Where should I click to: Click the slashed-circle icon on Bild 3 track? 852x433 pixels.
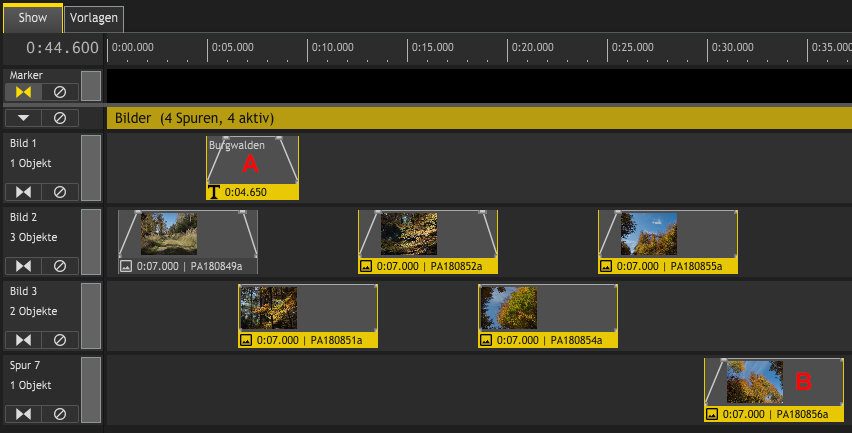[59, 339]
